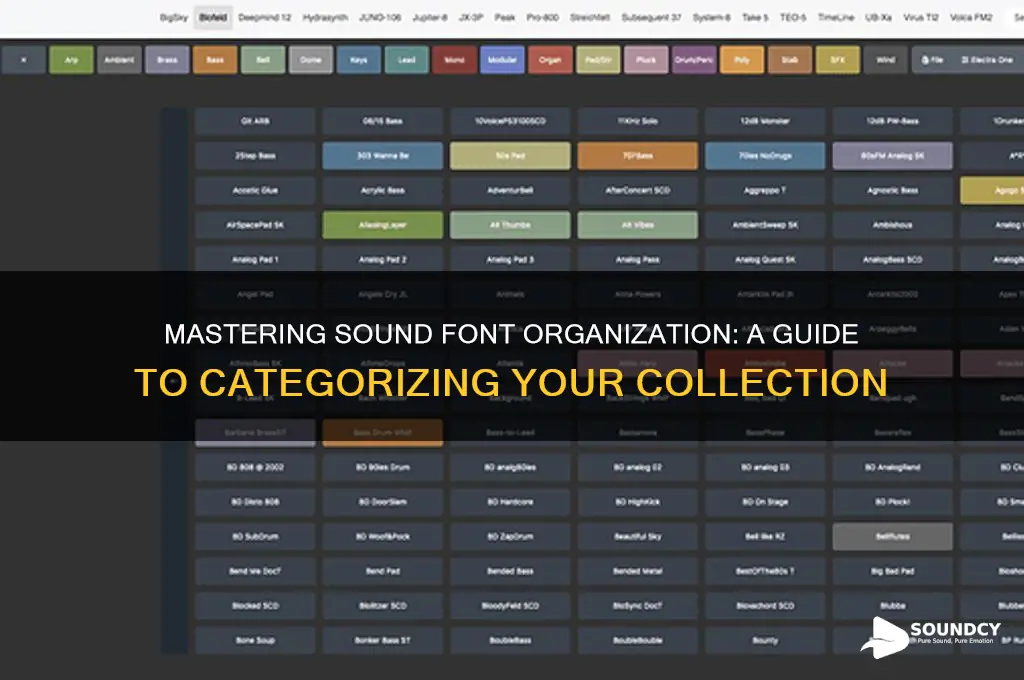This screenshot has height=680, width=1024.
Task: Filter by the orange Bass category tag
Action: 215,60
